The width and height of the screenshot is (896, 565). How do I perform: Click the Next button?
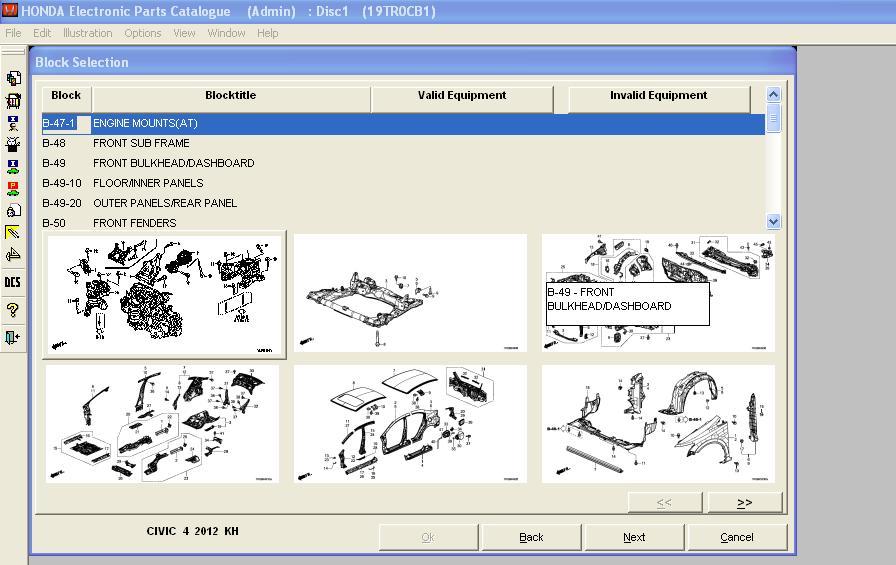634,537
